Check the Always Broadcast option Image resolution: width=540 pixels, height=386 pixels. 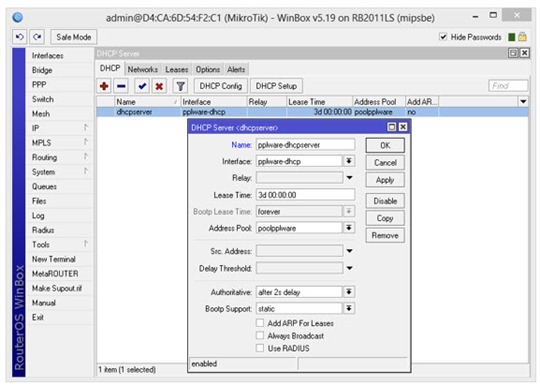click(260, 335)
